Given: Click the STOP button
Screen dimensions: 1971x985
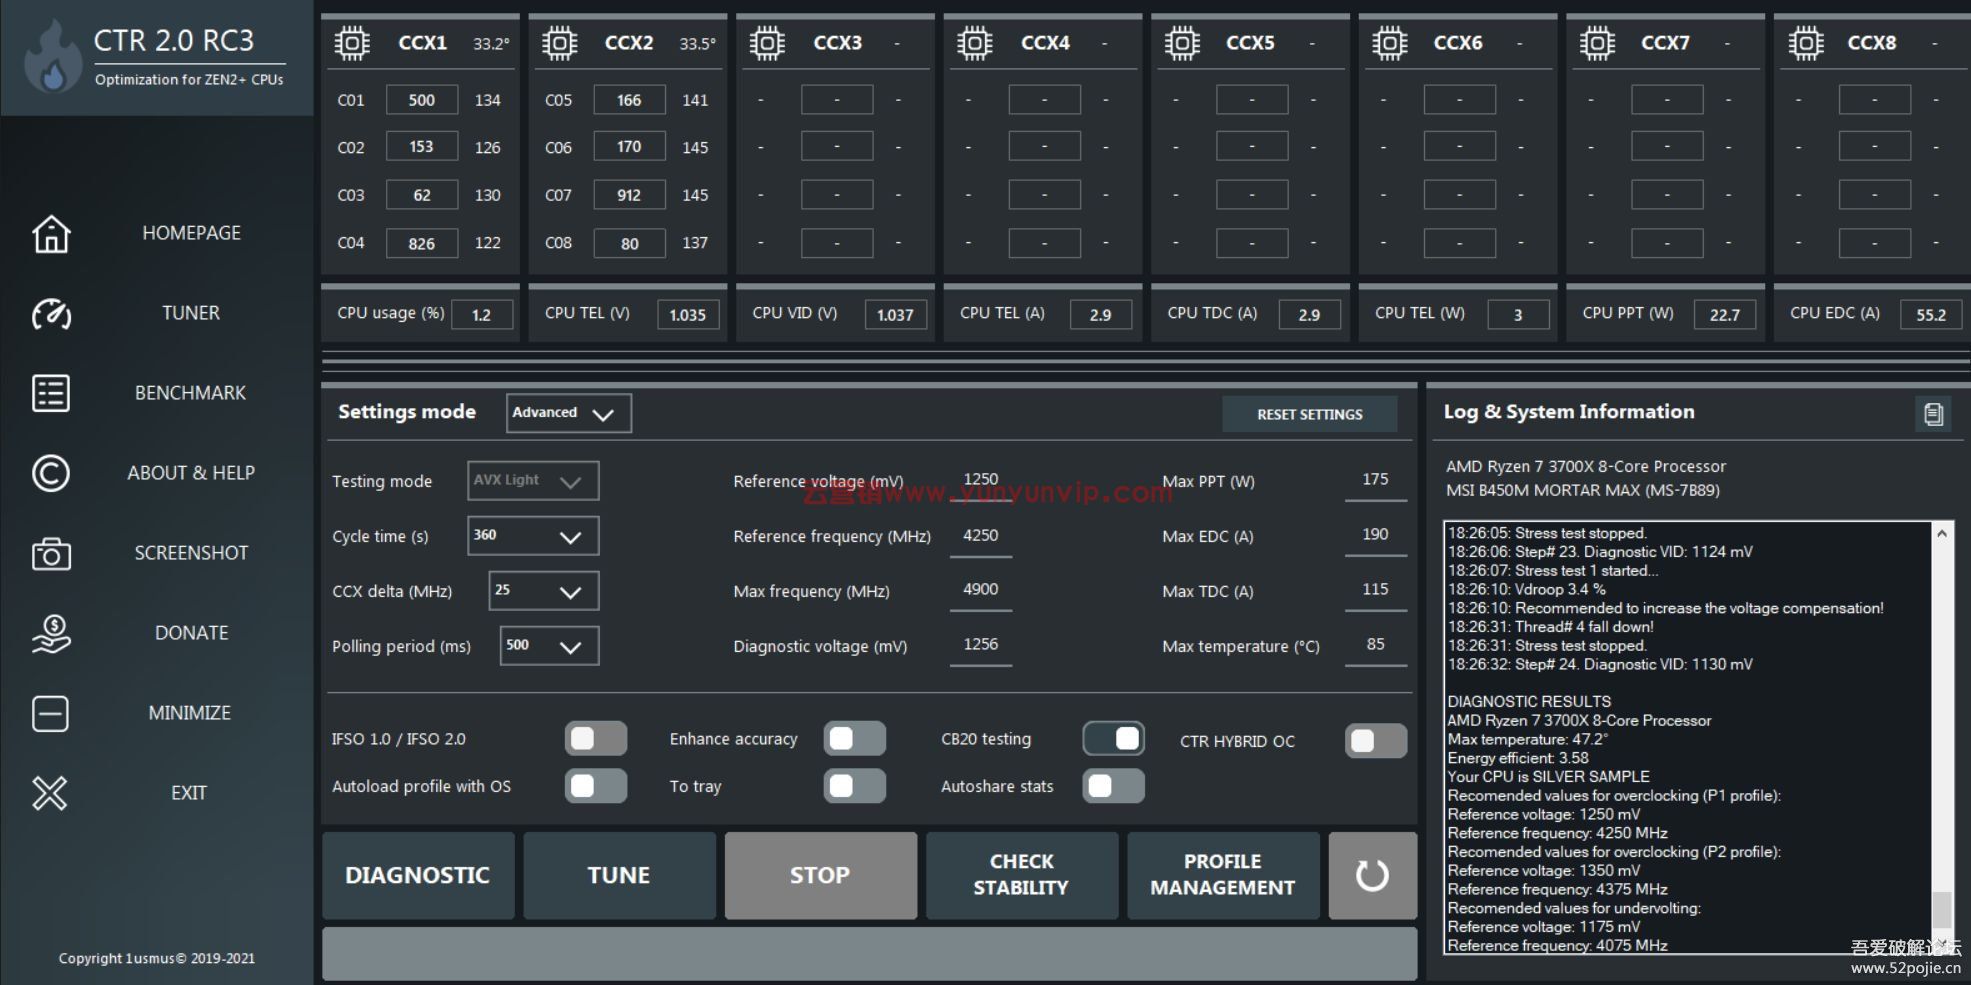Looking at the screenshot, I should [820, 876].
